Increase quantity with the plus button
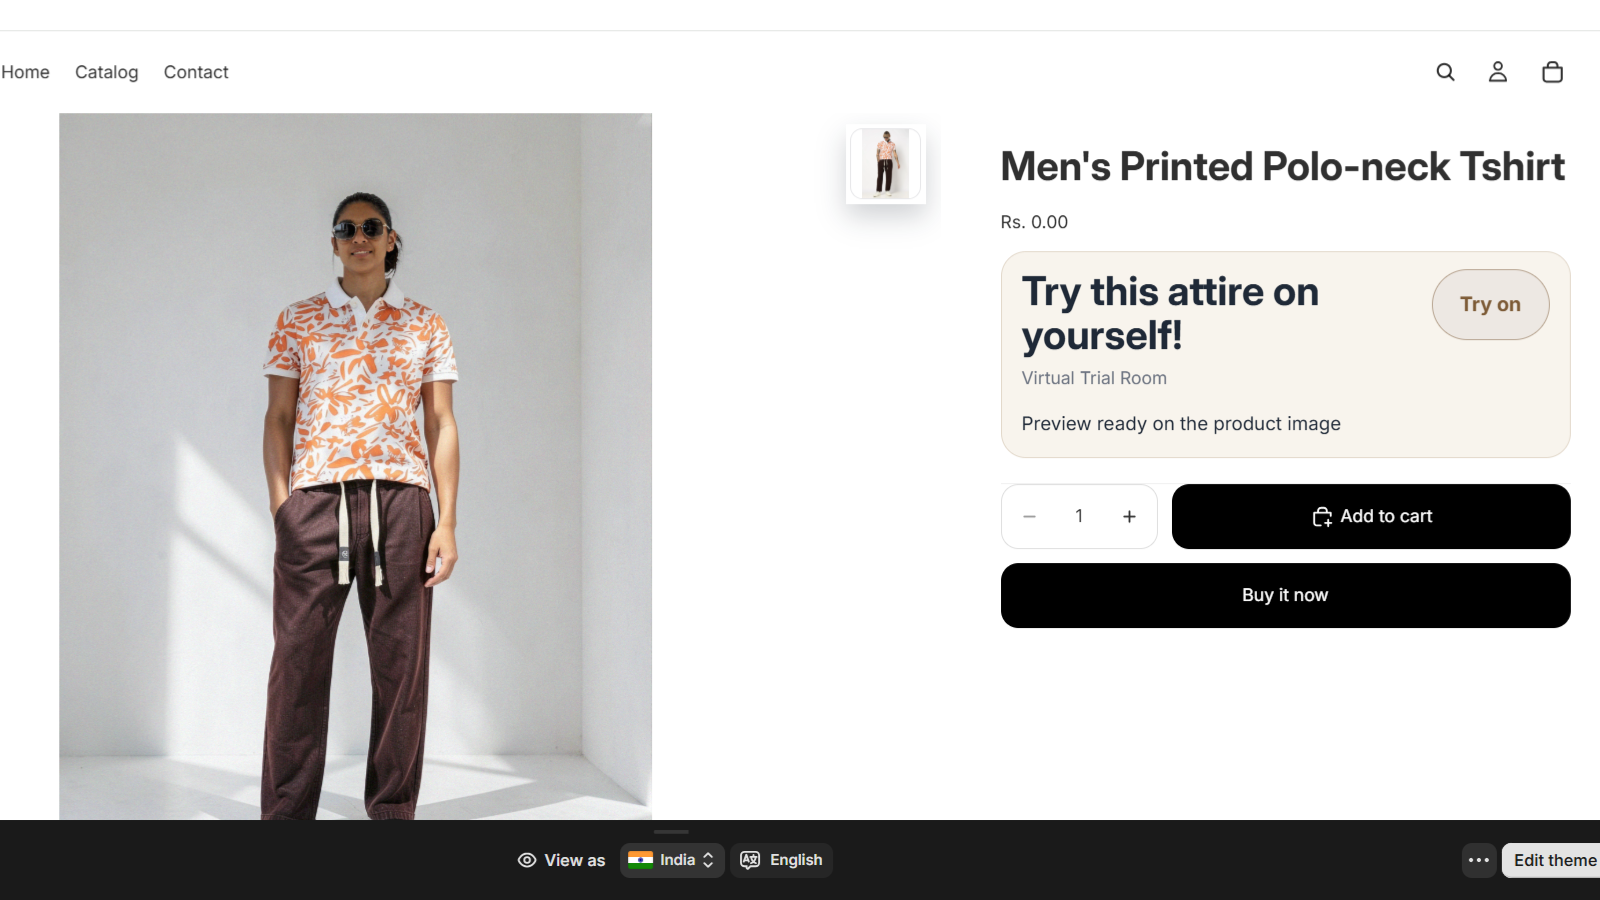Image resolution: width=1600 pixels, height=900 pixels. coord(1129,517)
